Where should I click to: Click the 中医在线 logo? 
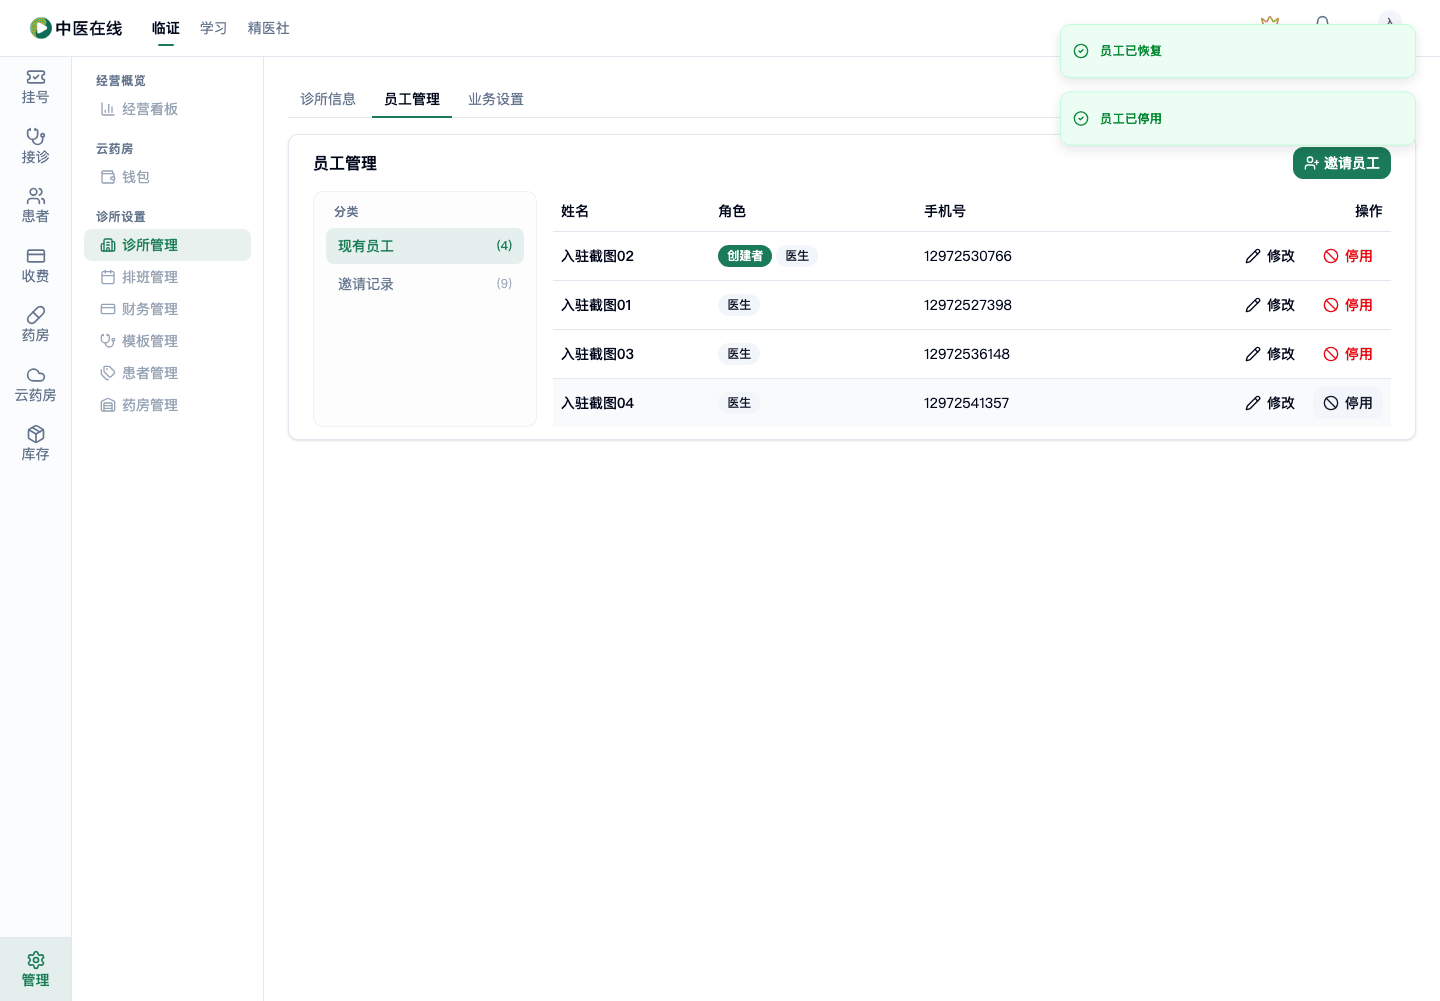76,28
